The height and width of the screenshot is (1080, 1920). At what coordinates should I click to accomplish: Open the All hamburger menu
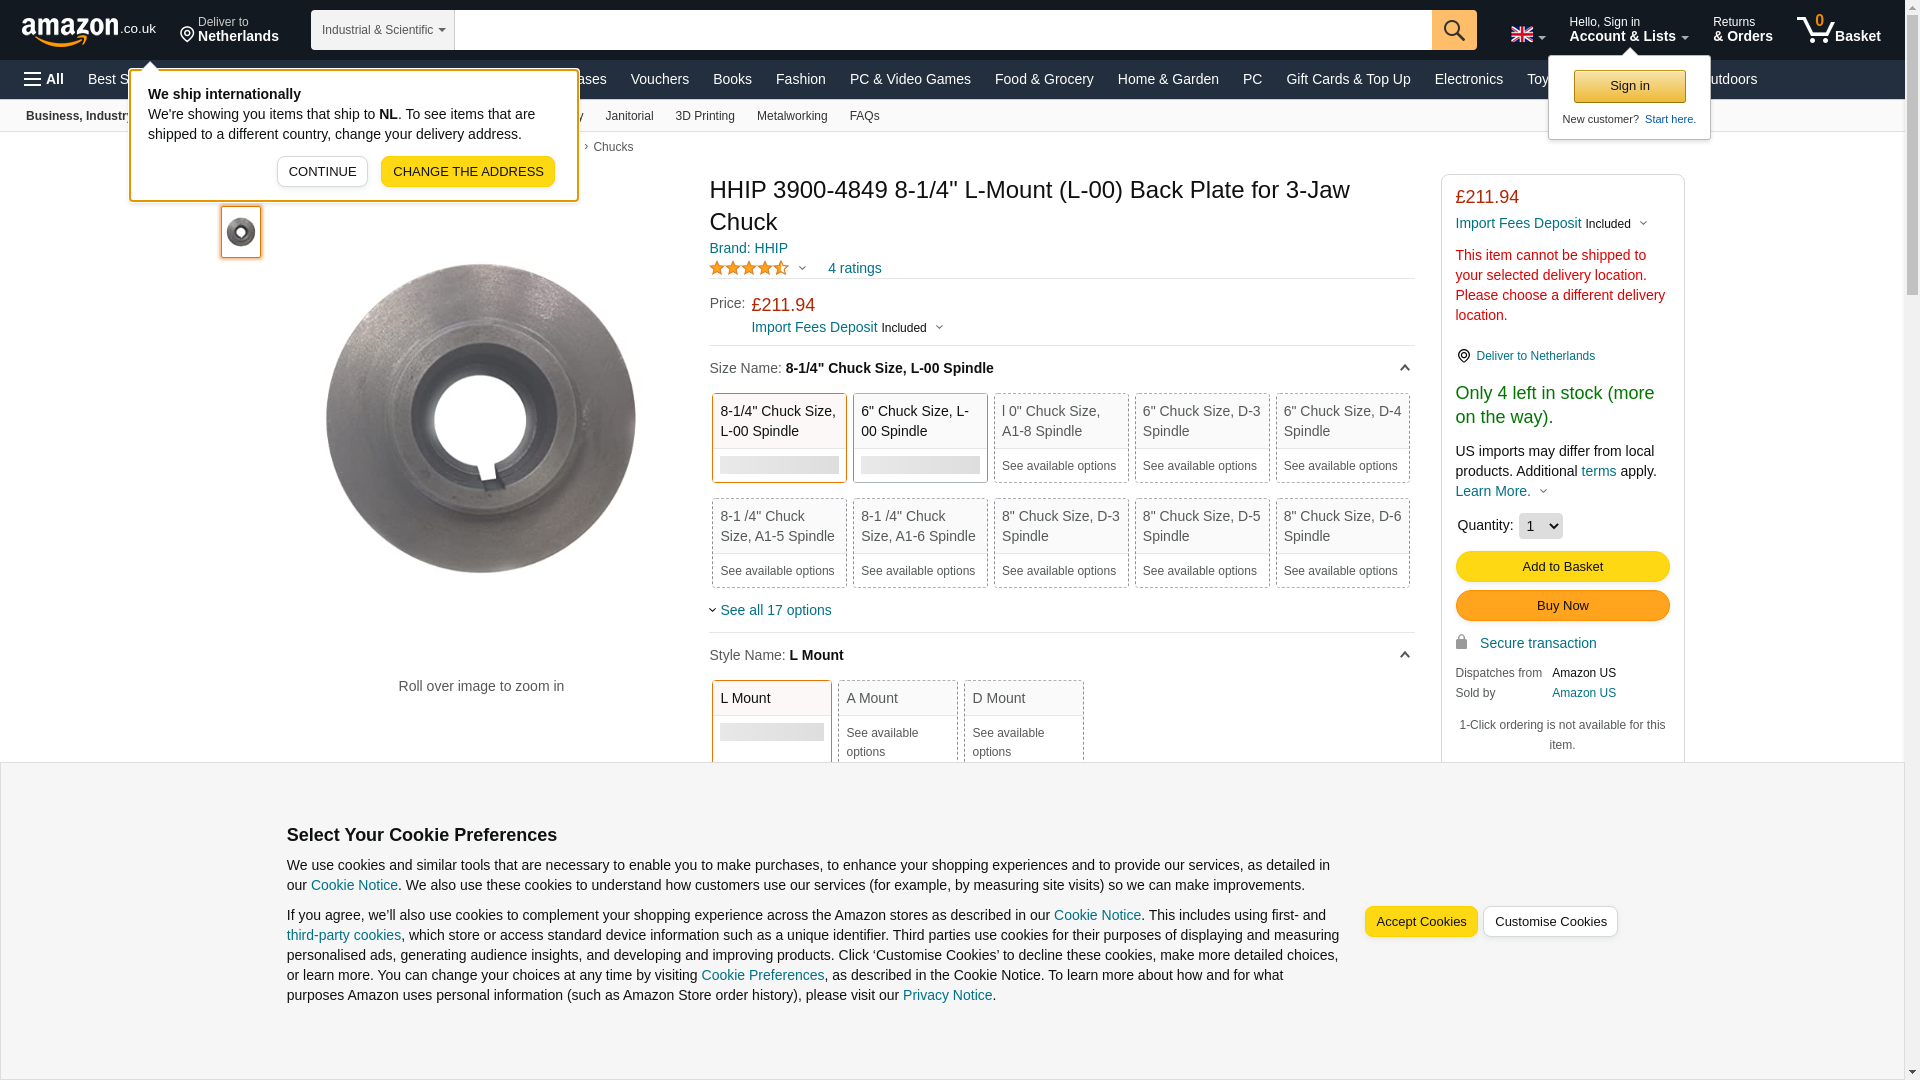pos(44,79)
